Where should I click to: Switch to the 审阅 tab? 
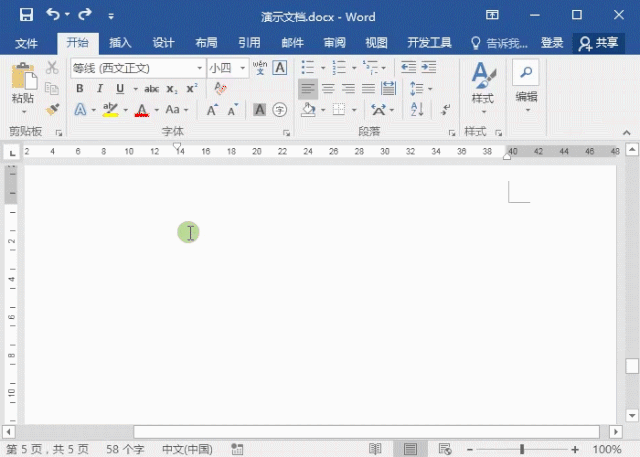click(335, 42)
